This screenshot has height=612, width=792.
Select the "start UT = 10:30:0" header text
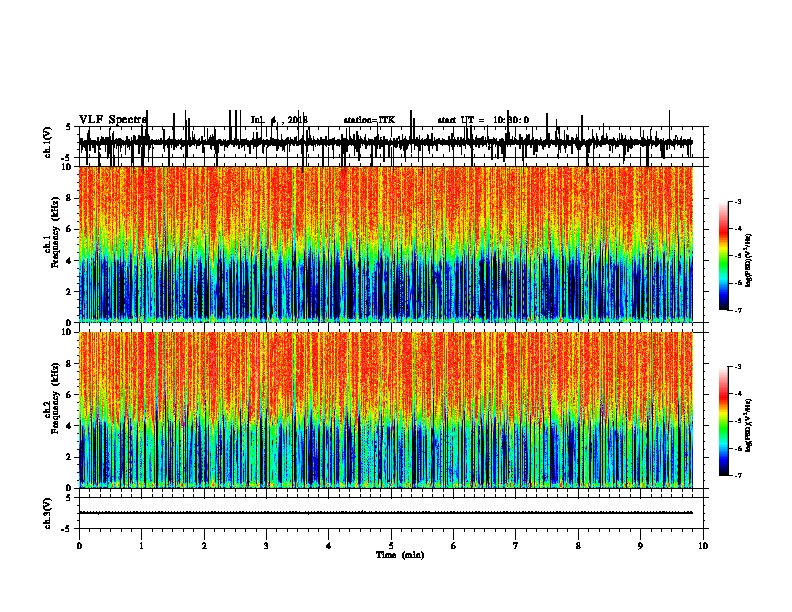483,120
